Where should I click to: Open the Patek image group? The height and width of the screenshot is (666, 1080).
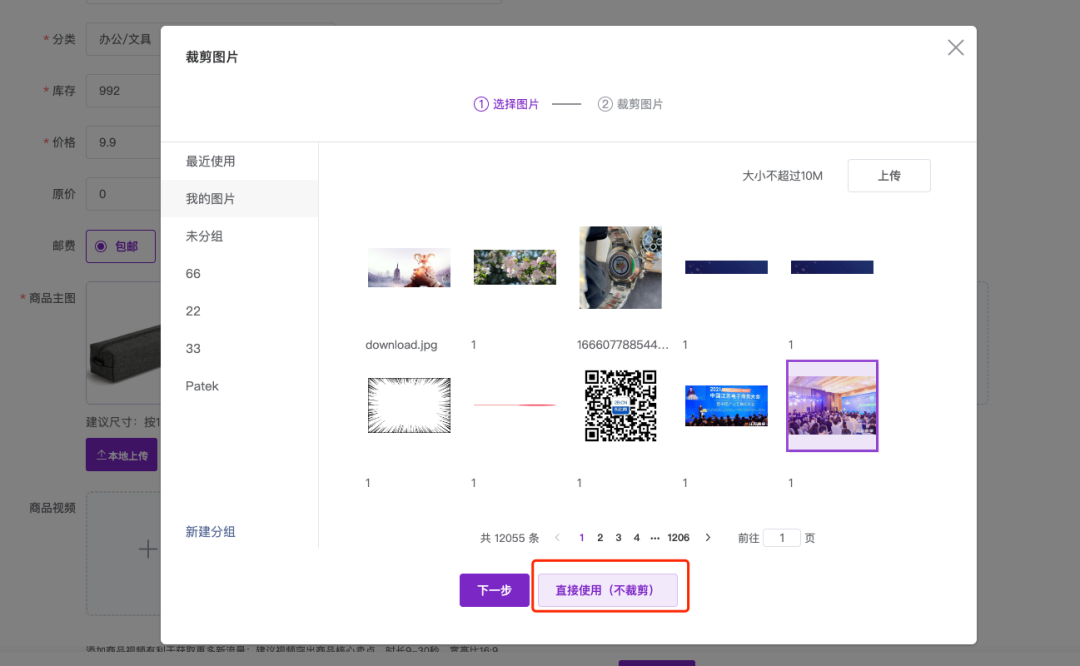[x=202, y=386]
